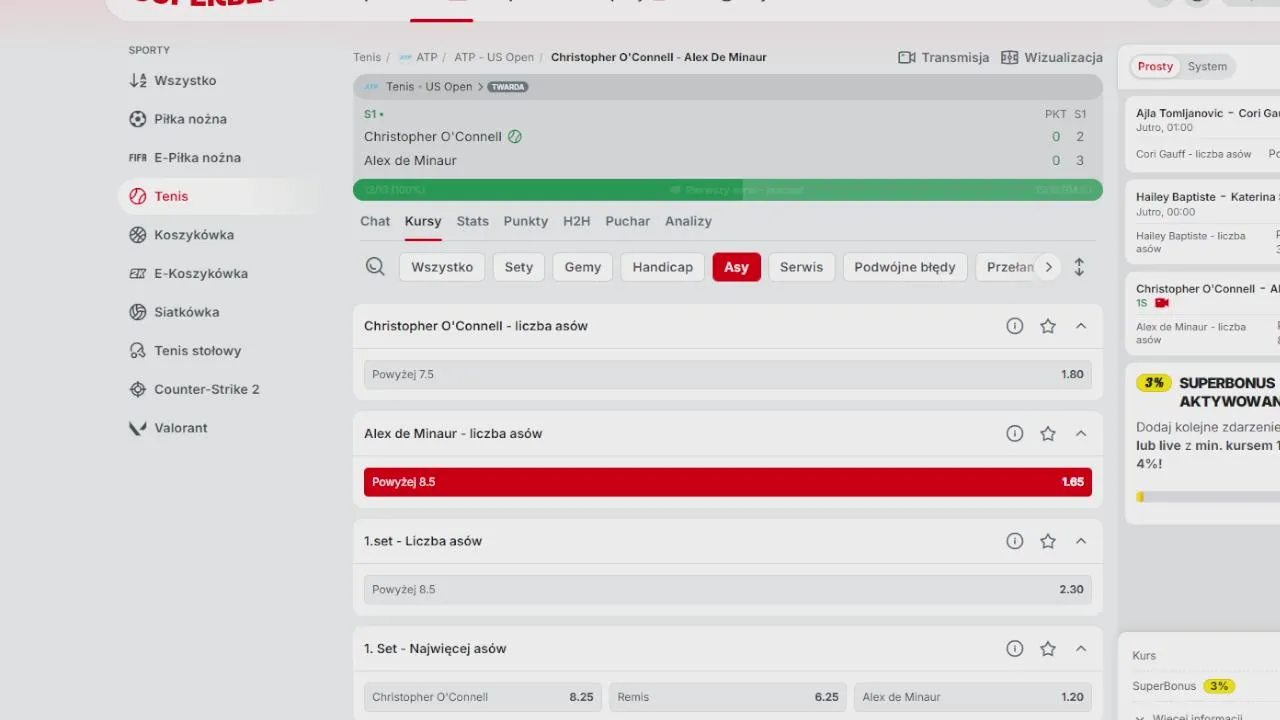The width and height of the screenshot is (1280, 720).
Task: Select the Counter-Strike 2 crosshair icon
Action: click(x=138, y=389)
